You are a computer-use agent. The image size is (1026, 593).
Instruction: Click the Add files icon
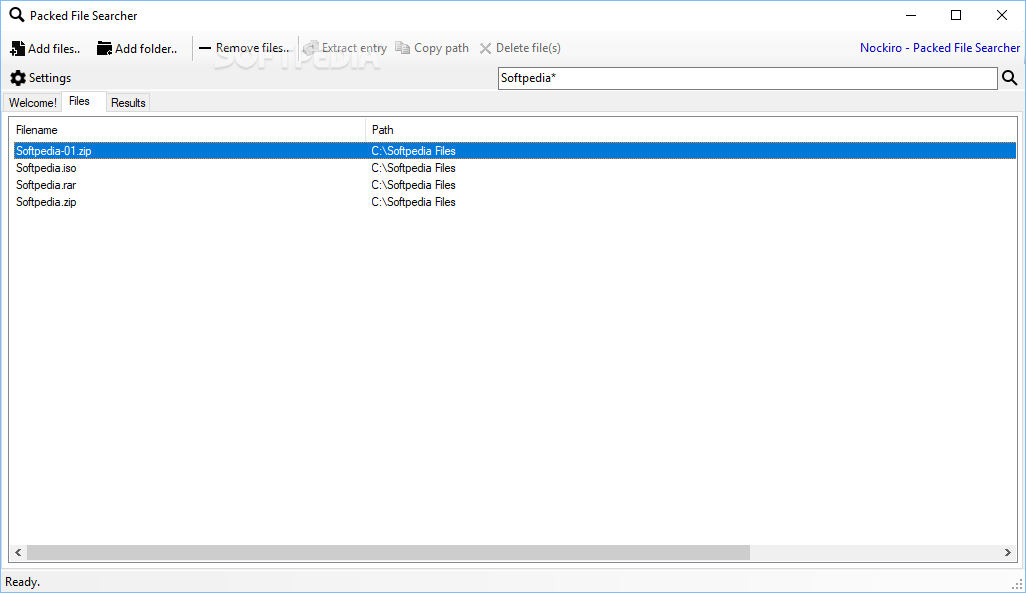[18, 48]
